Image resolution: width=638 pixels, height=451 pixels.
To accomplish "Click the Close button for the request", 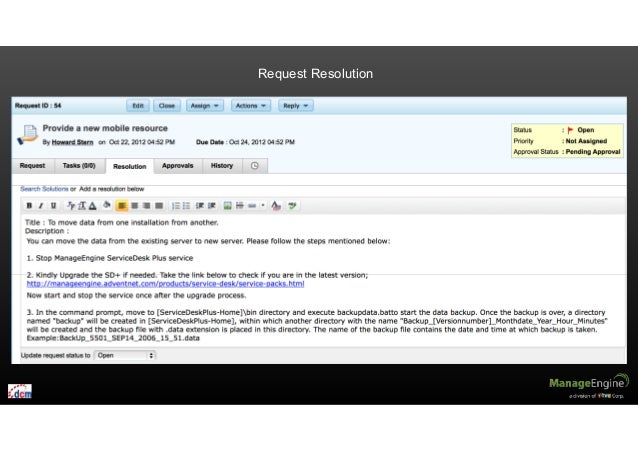I will pyautogui.click(x=167, y=106).
